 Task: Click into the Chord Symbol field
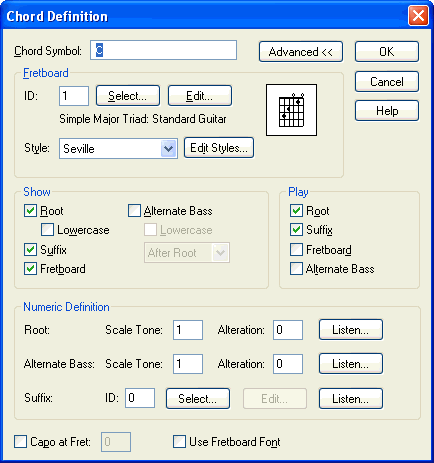(x=163, y=50)
